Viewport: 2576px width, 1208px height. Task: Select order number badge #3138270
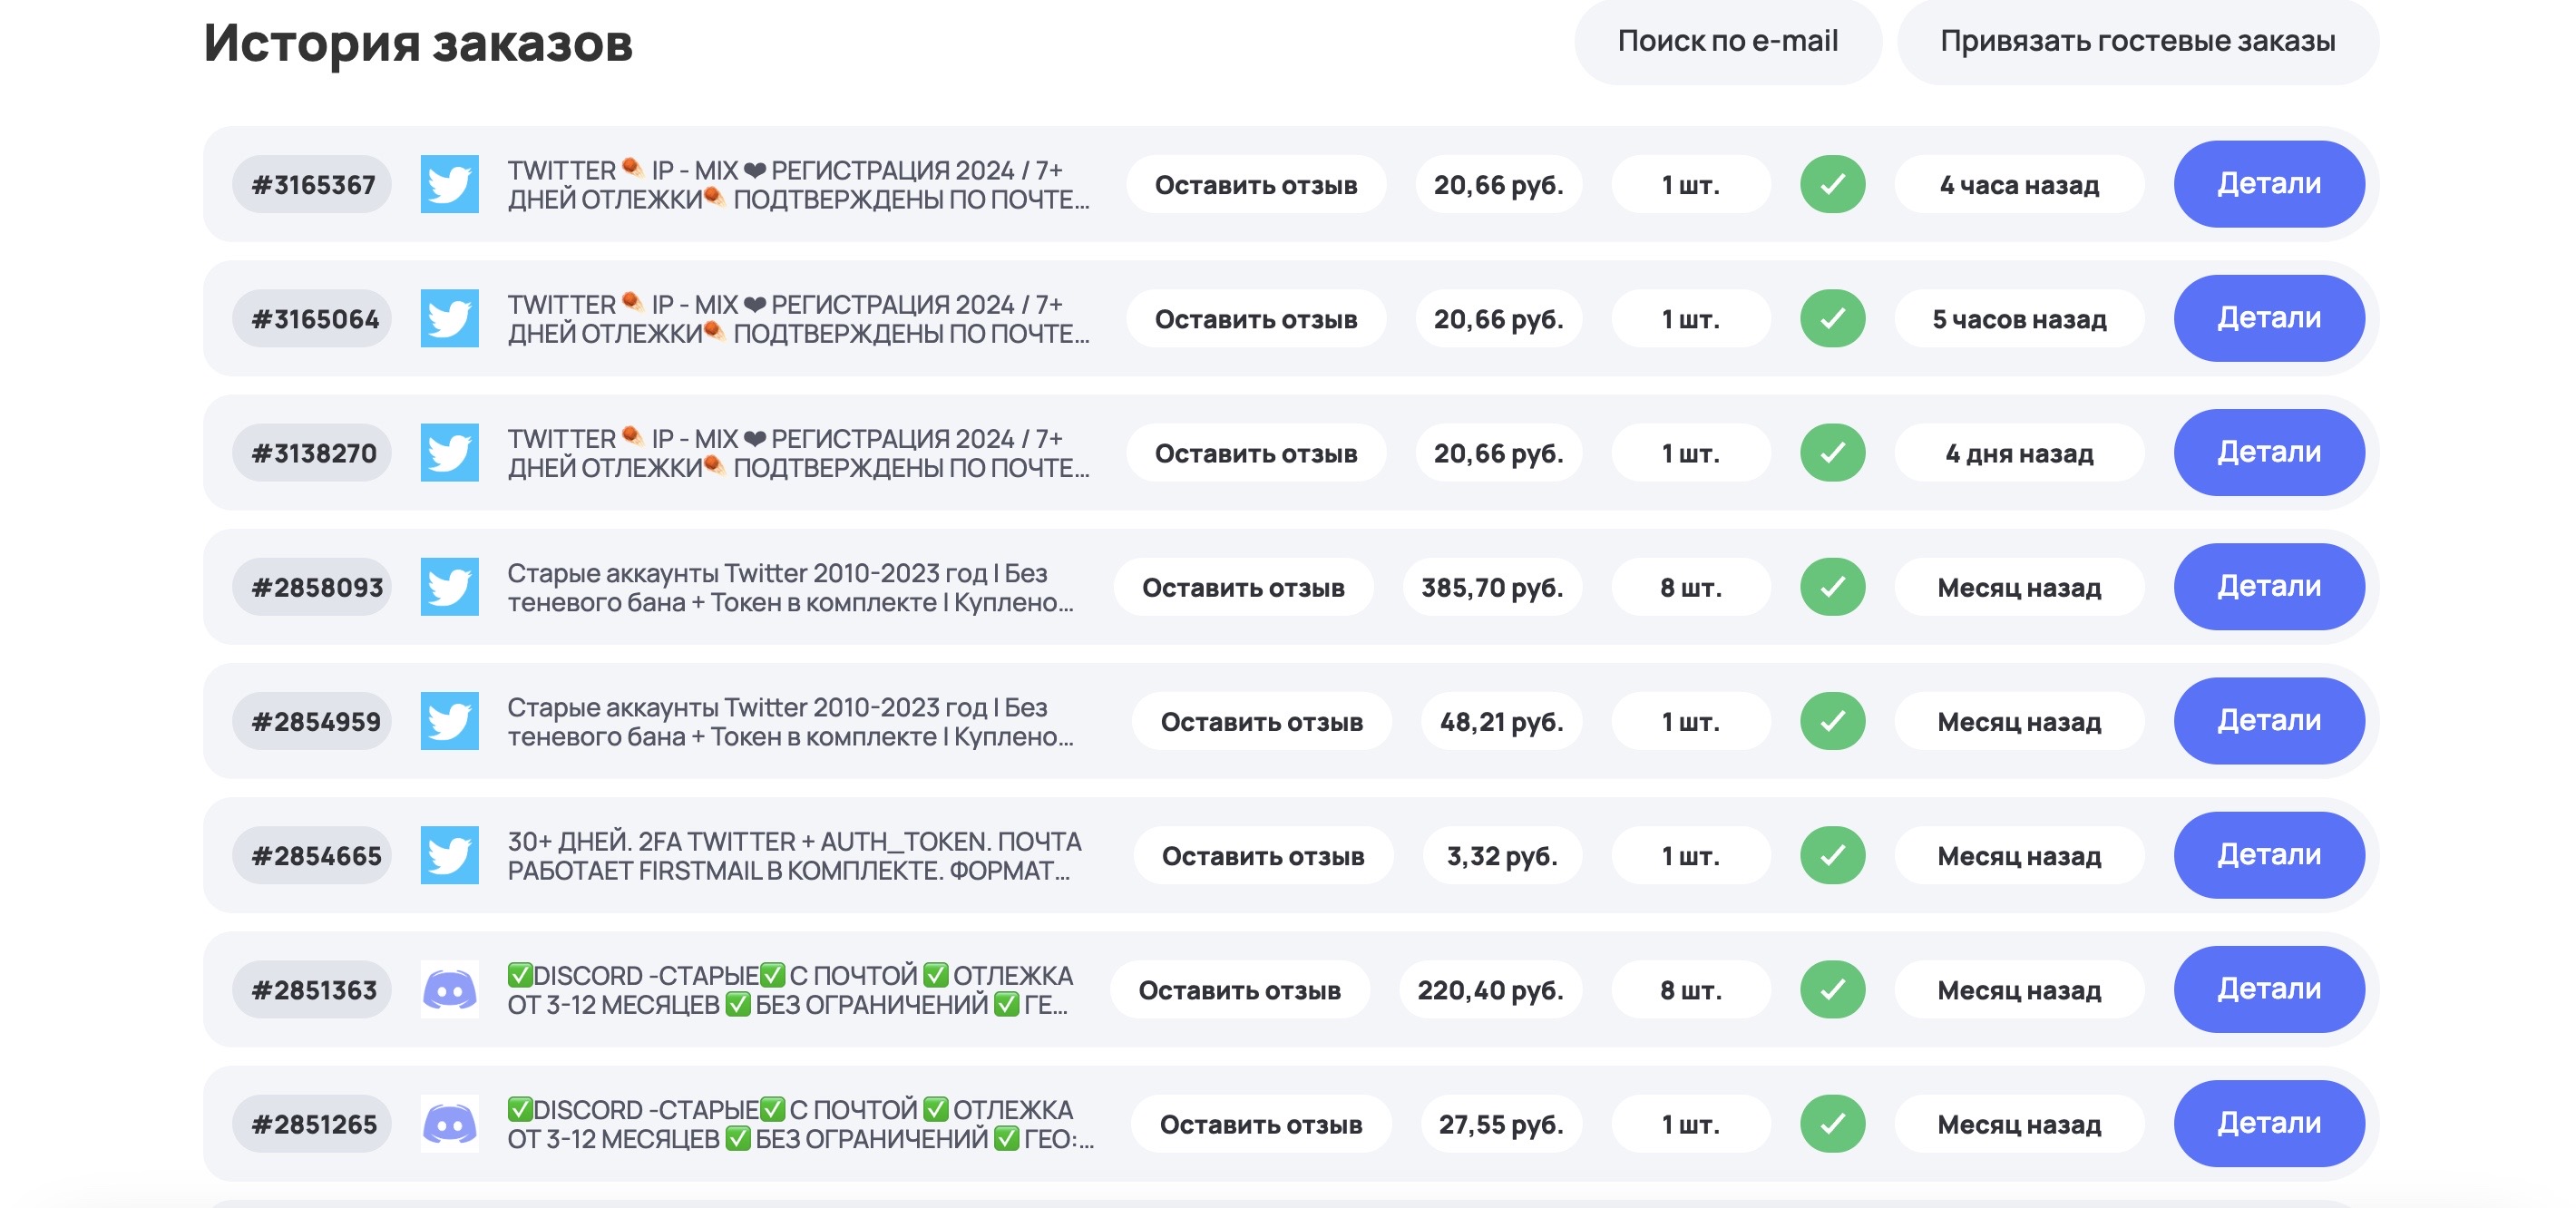coord(313,453)
